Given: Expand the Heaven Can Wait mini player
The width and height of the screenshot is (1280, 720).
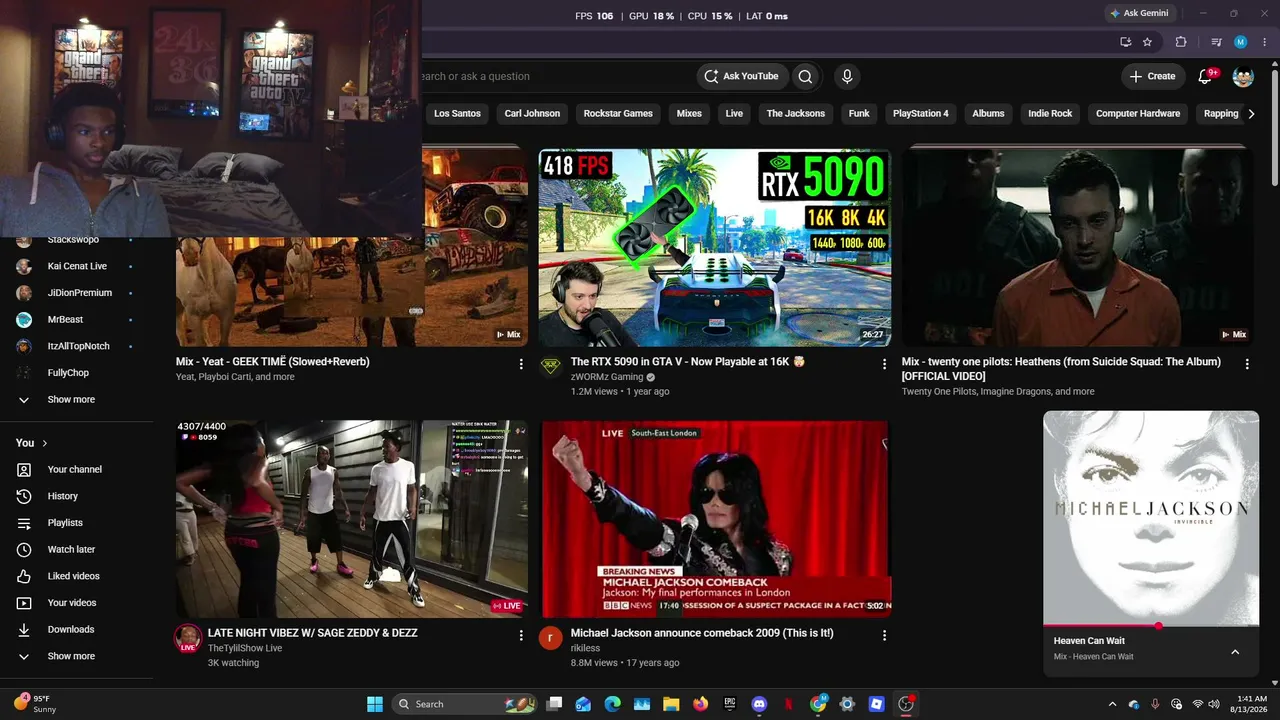Looking at the screenshot, I should (1235, 652).
